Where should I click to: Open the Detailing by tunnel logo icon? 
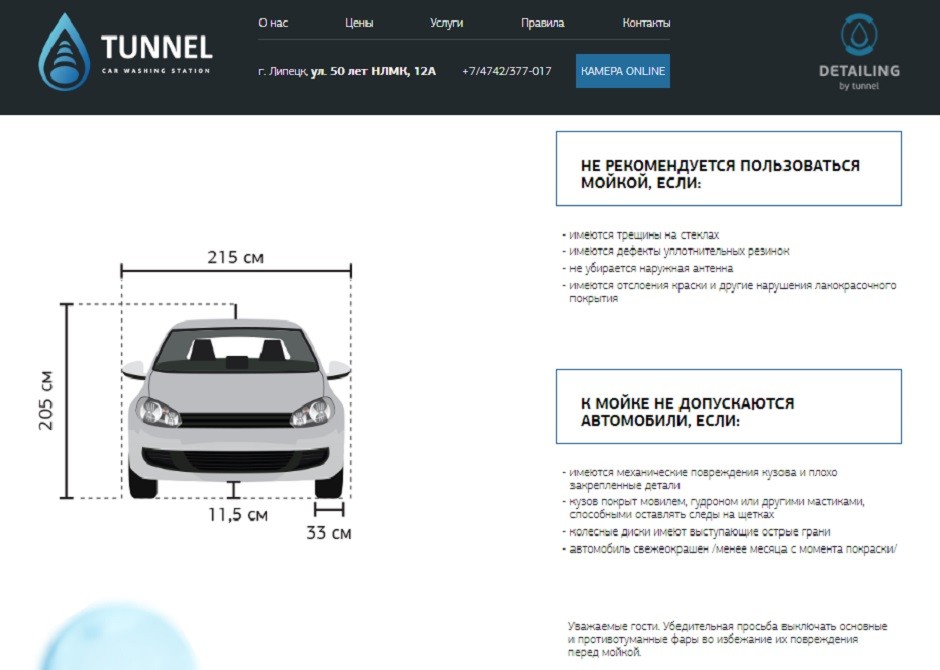click(x=858, y=35)
